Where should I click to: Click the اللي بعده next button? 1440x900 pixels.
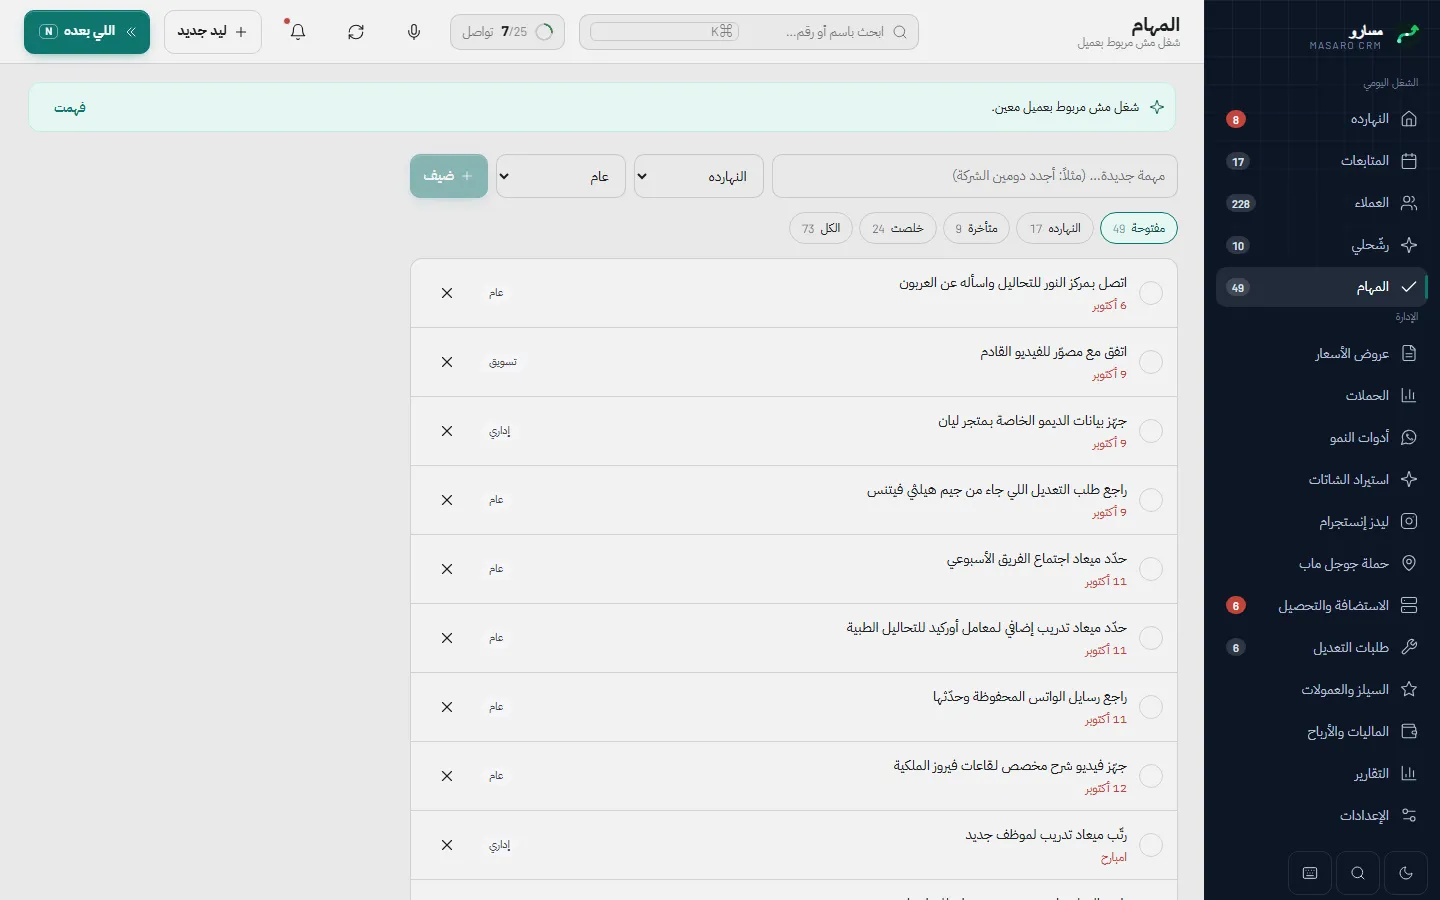click(87, 32)
